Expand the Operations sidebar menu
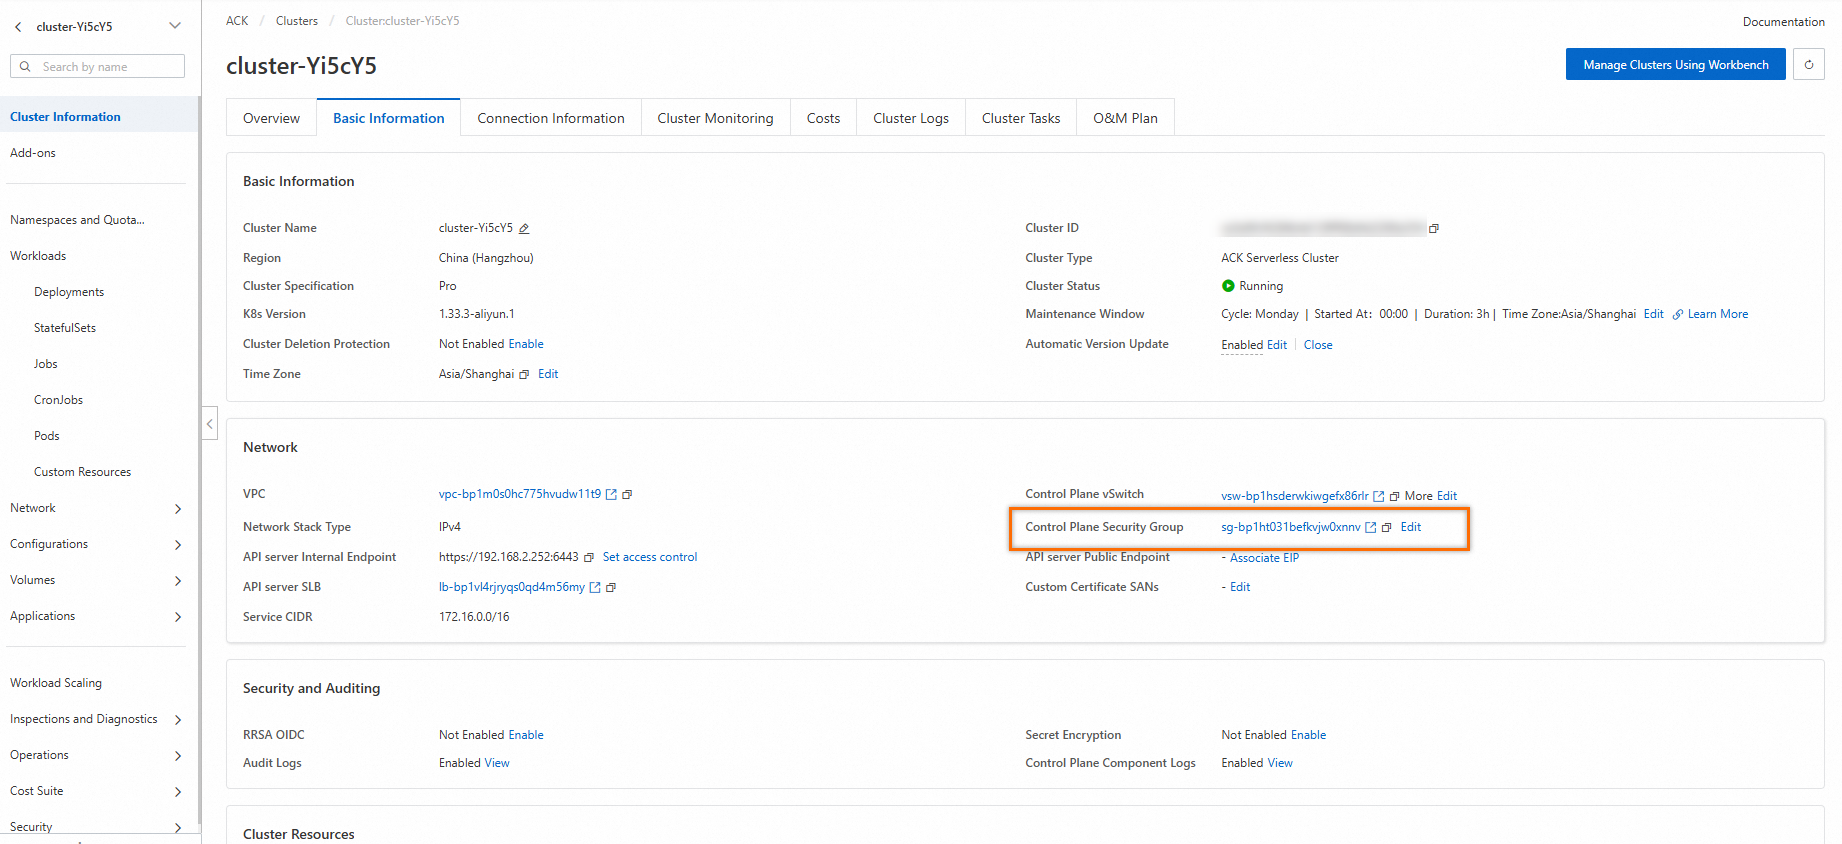This screenshot has width=1842, height=844. pyautogui.click(x=178, y=756)
